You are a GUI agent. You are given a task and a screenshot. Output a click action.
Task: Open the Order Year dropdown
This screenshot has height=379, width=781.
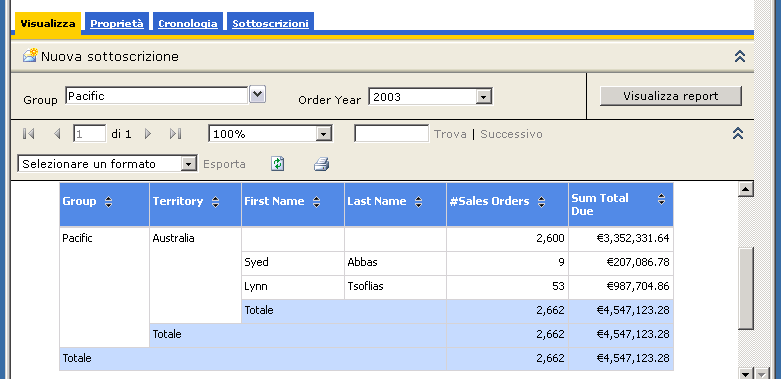tap(483, 97)
